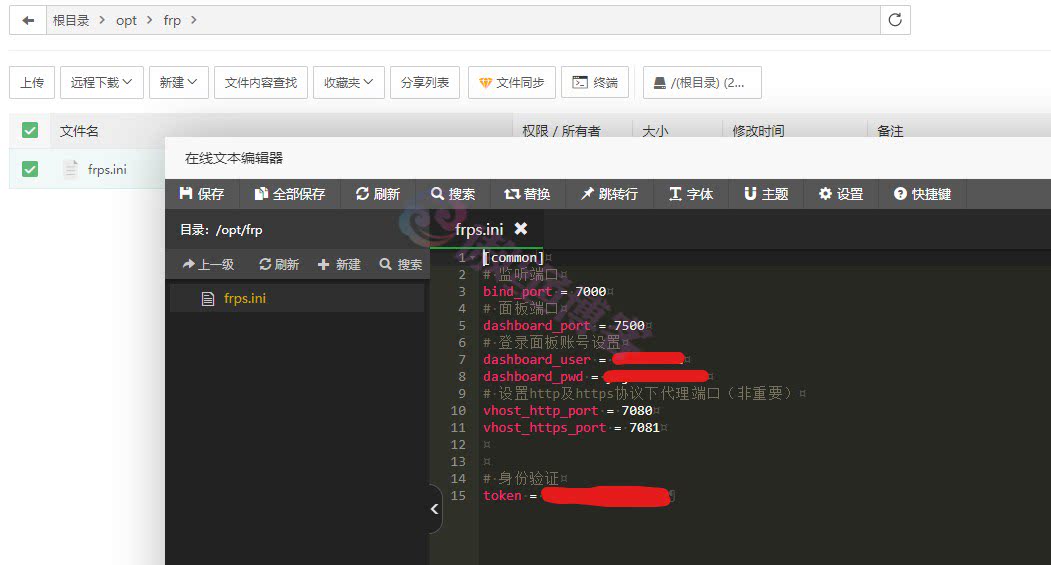
Task: Click frps.ini in the file list
Action: (107, 170)
